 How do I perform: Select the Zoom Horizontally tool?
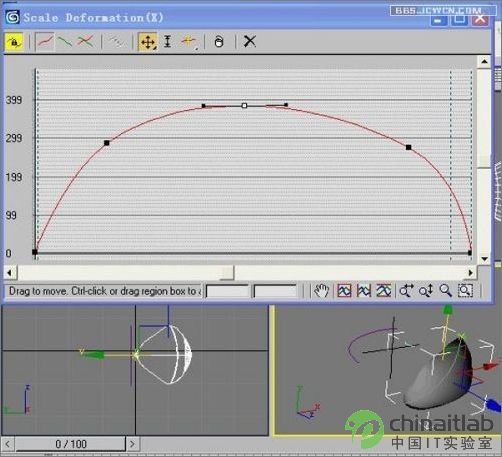(406, 291)
